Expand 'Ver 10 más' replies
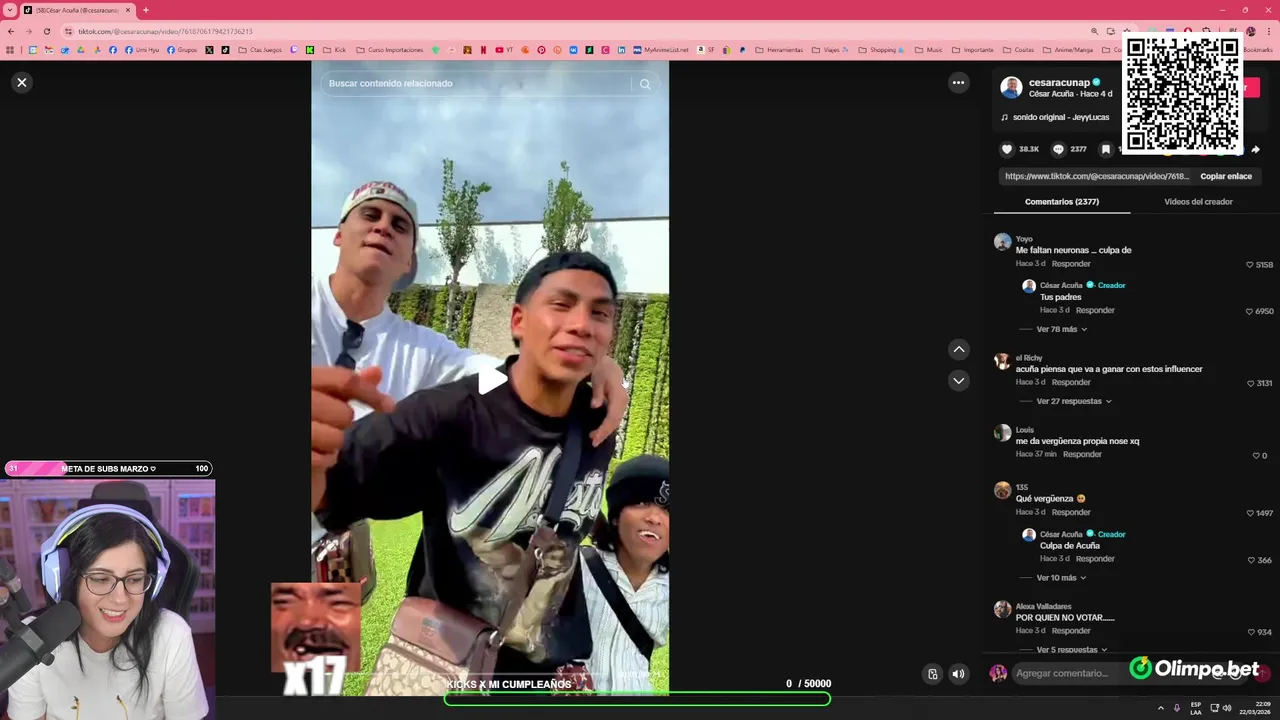The height and width of the screenshot is (720, 1280). pyautogui.click(x=1061, y=578)
